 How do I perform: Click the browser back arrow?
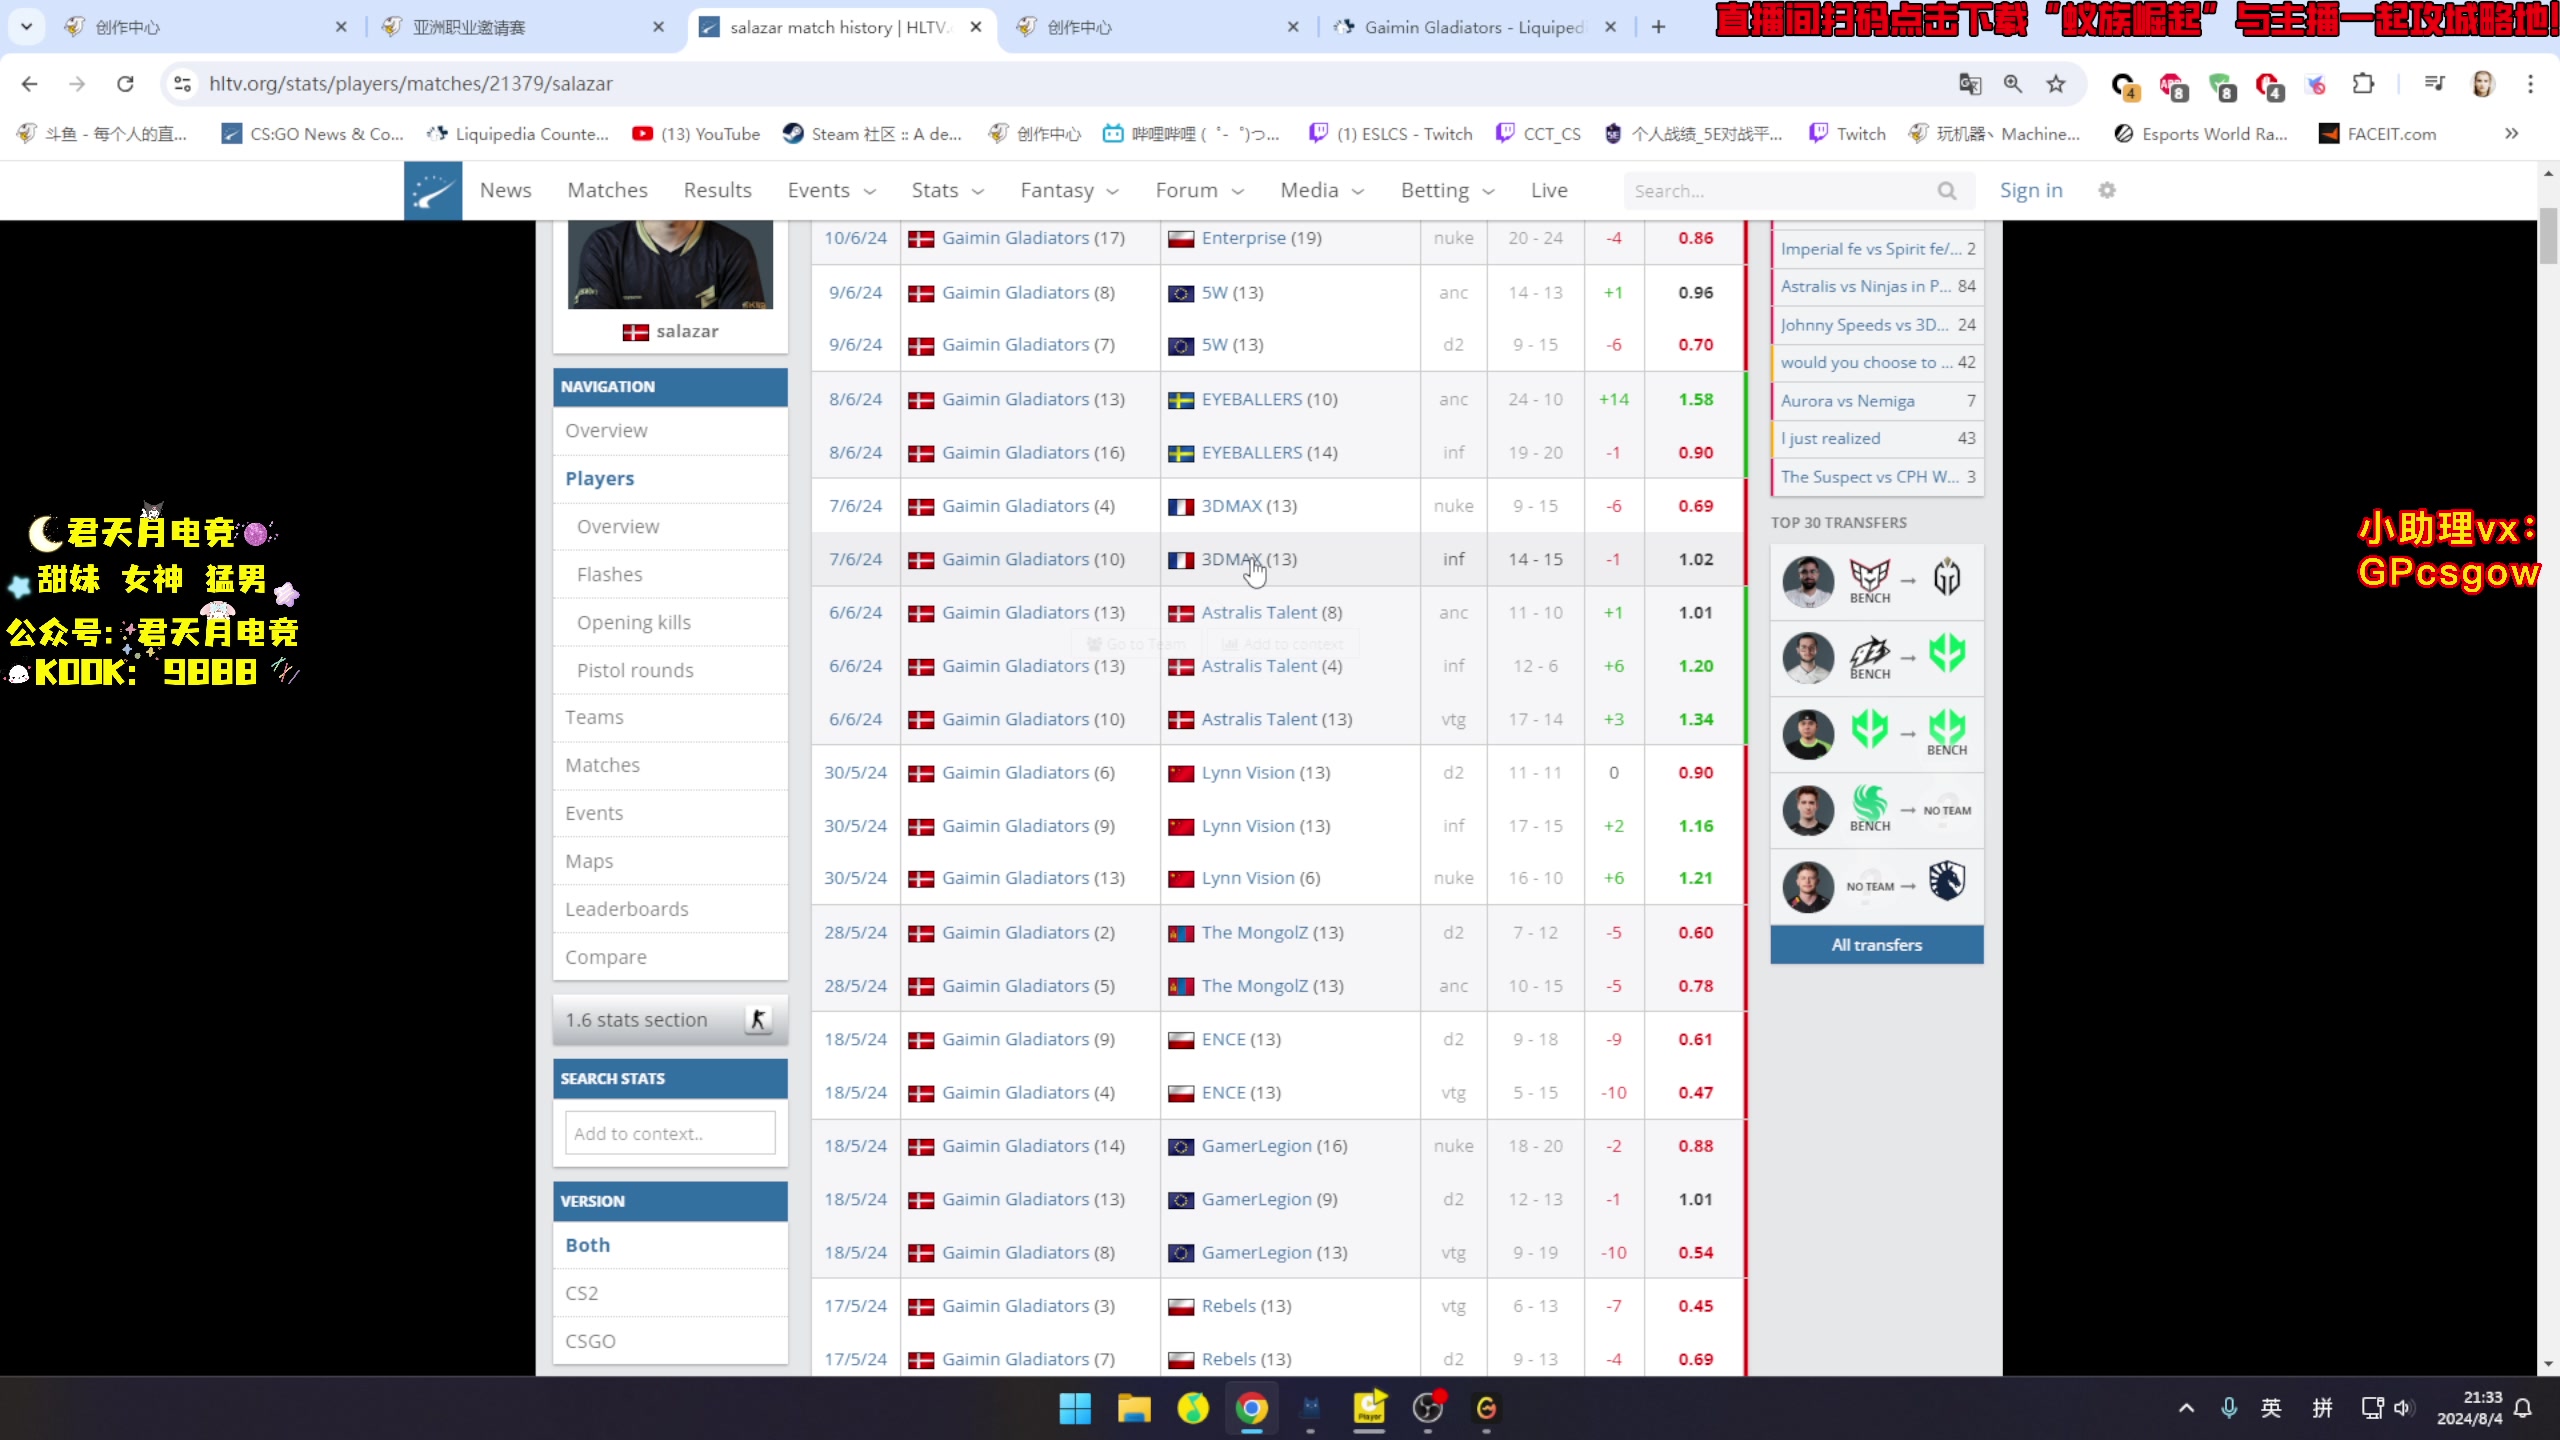(29, 84)
